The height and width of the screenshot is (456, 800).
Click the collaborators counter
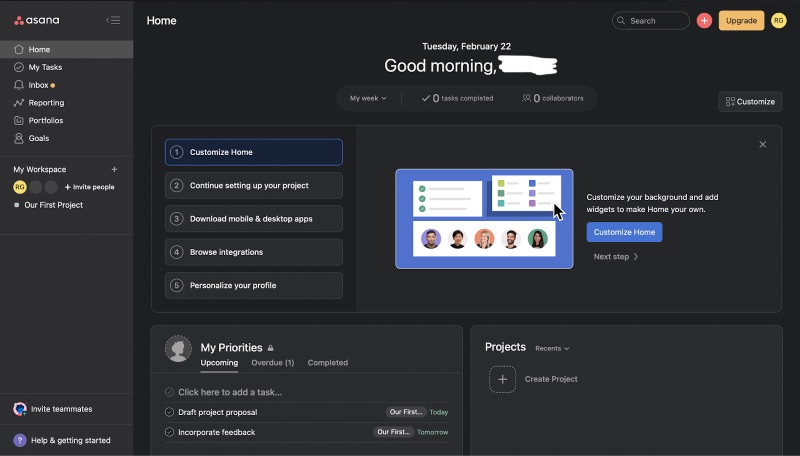point(553,98)
